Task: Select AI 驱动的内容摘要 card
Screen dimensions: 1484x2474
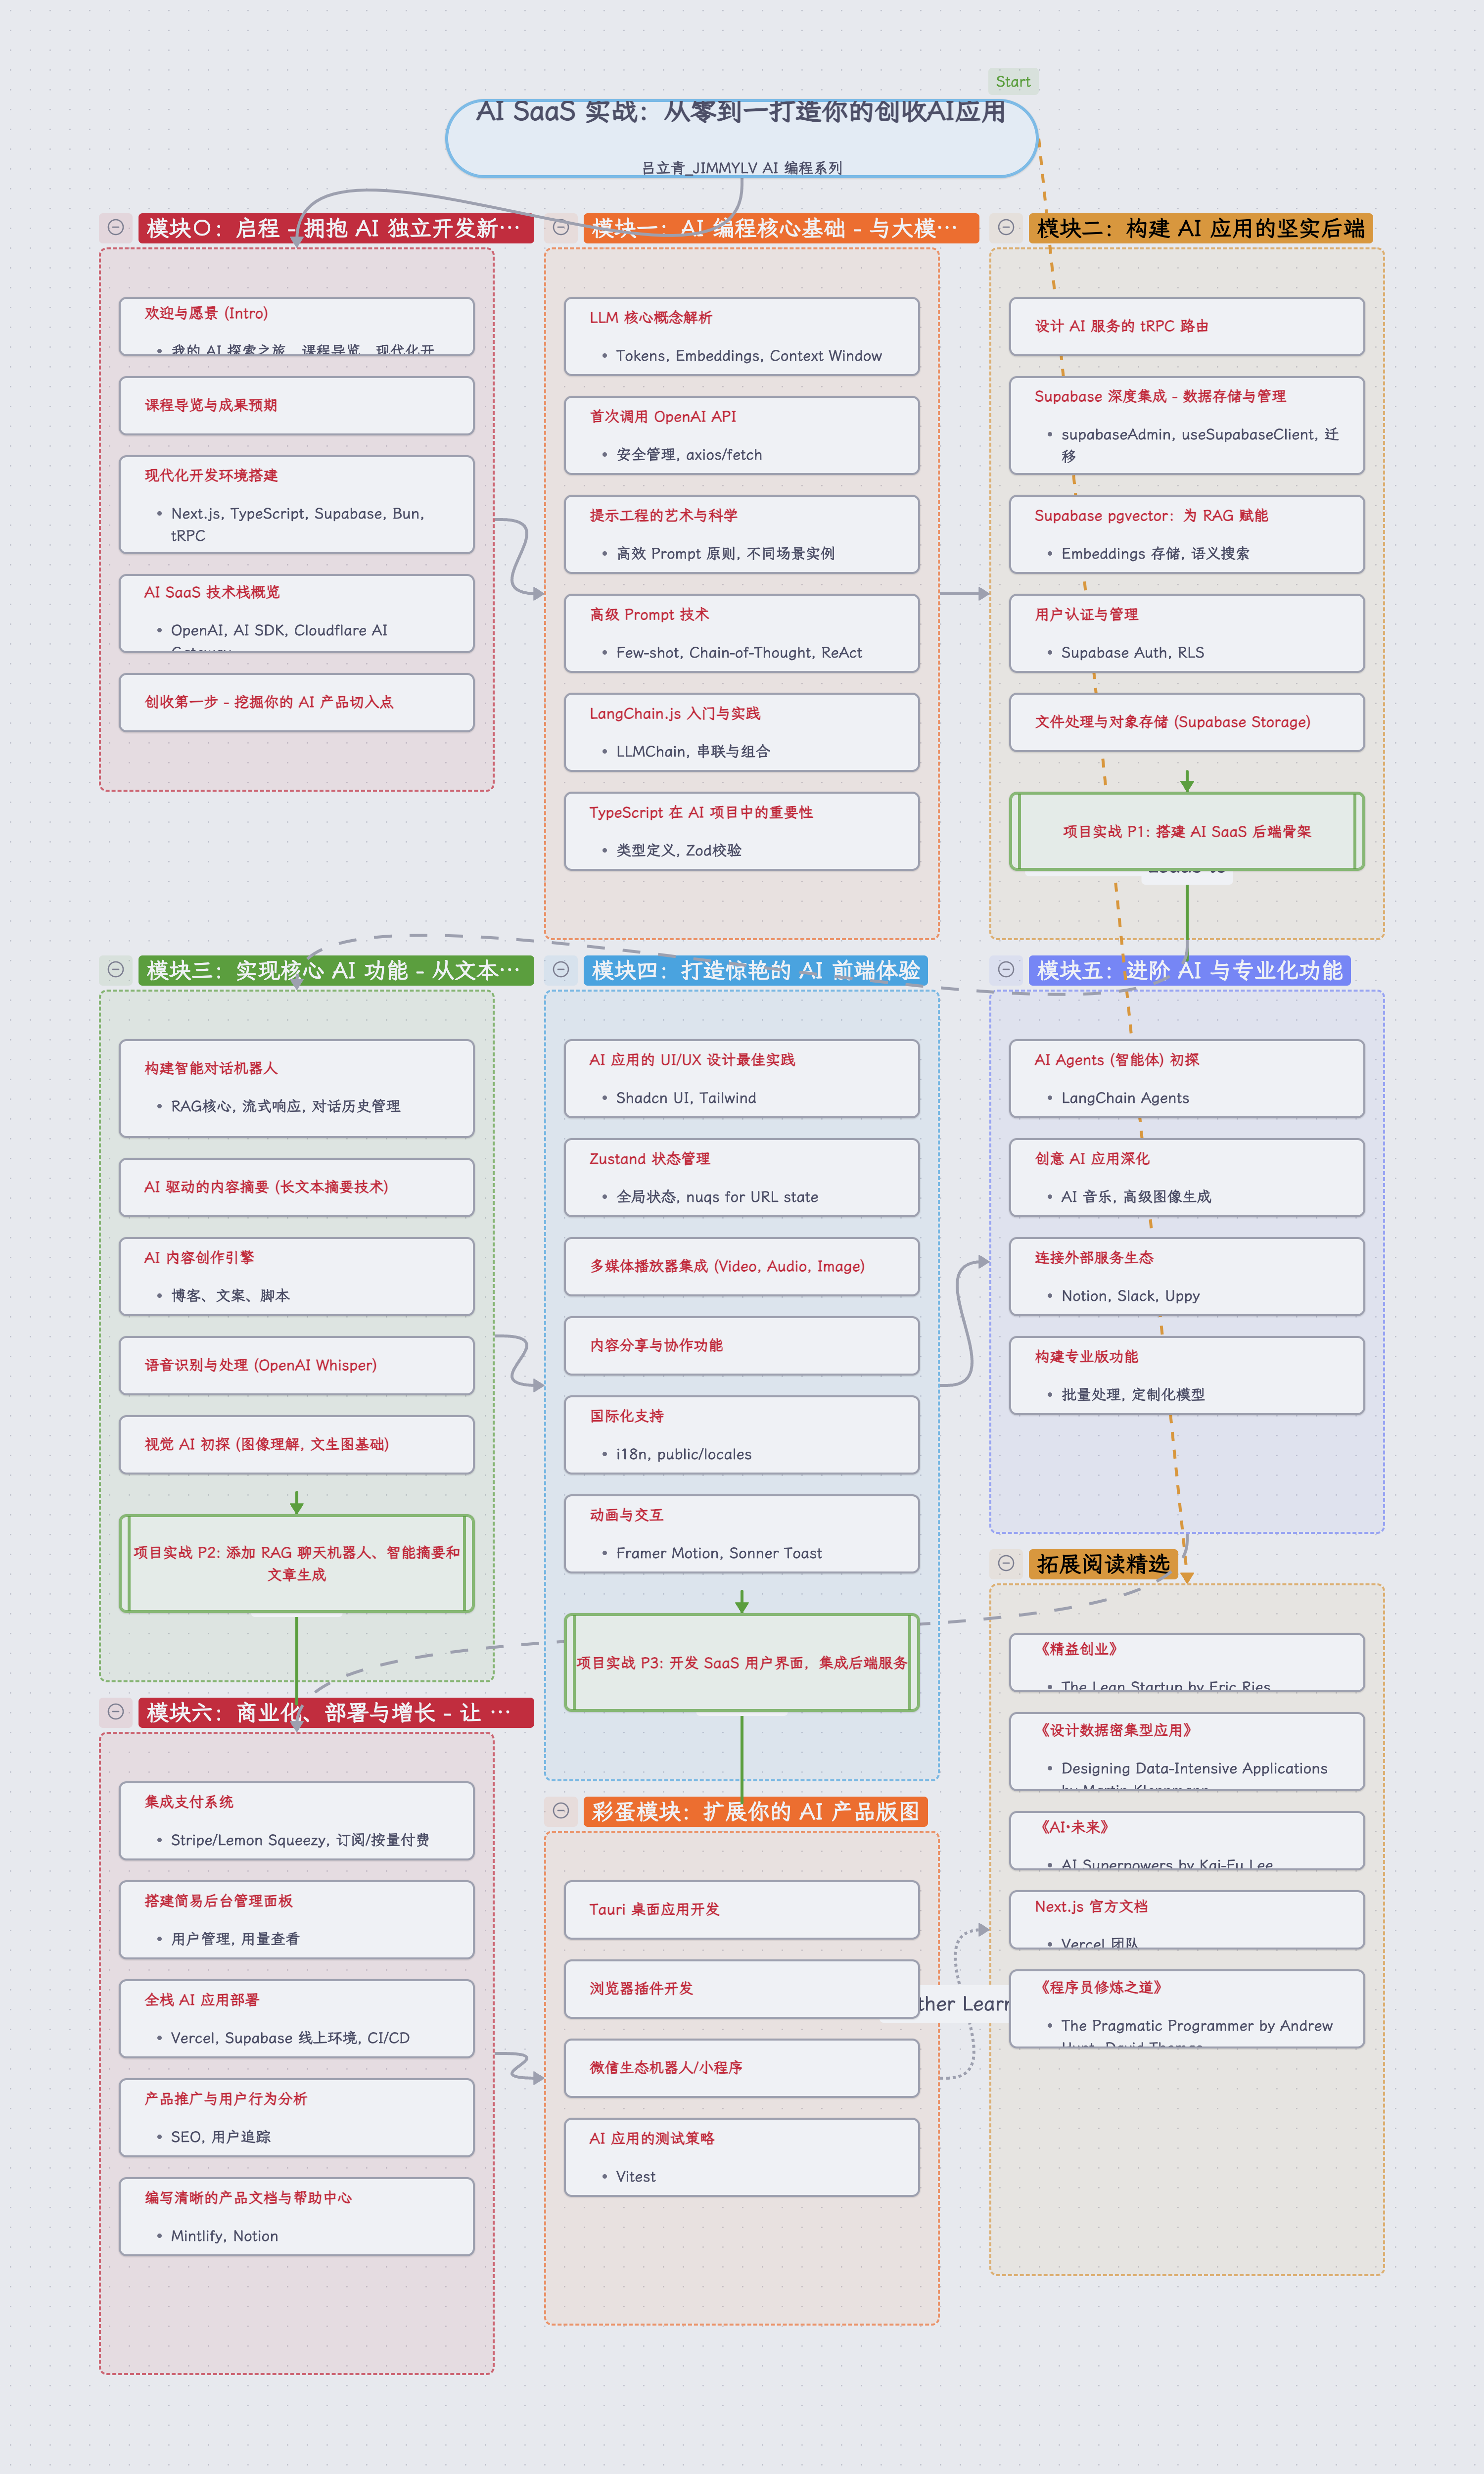Action: coord(296,1187)
